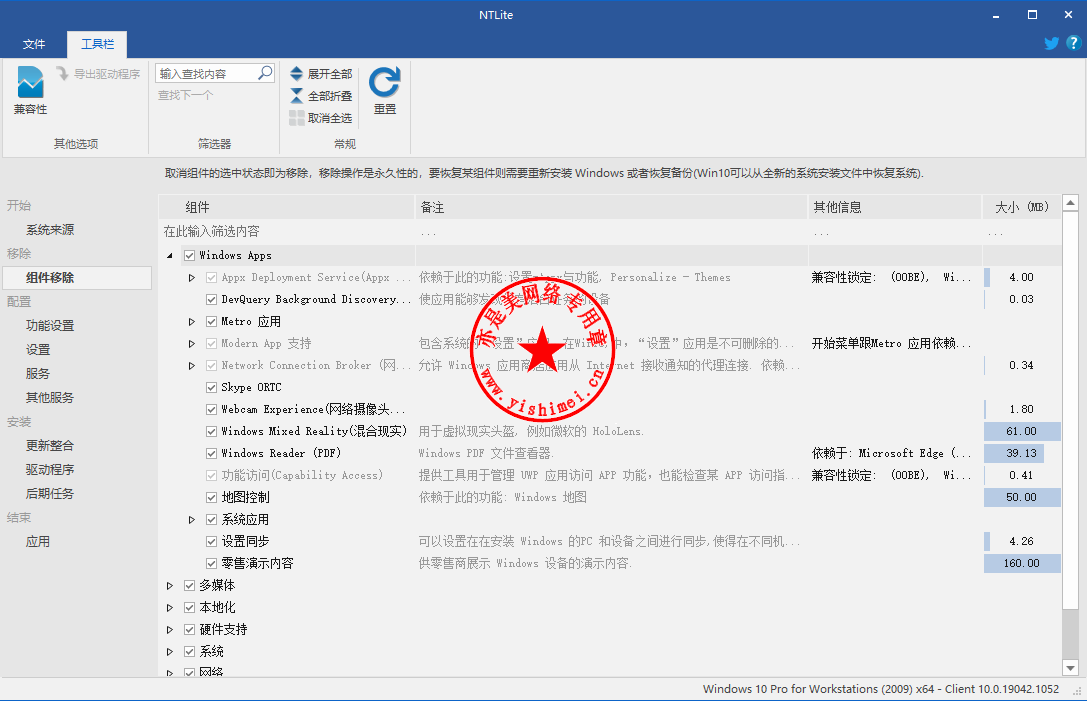Select the 工具栏 ribbon tab
This screenshot has height=701, width=1087.
tap(97, 44)
